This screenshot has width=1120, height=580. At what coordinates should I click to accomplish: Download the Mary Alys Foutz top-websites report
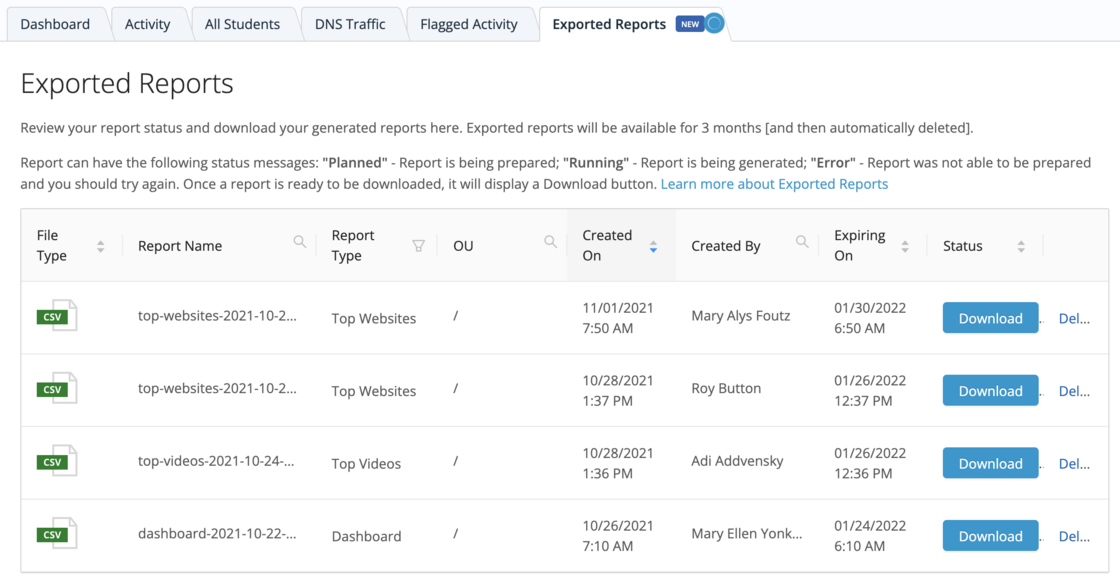click(x=990, y=318)
